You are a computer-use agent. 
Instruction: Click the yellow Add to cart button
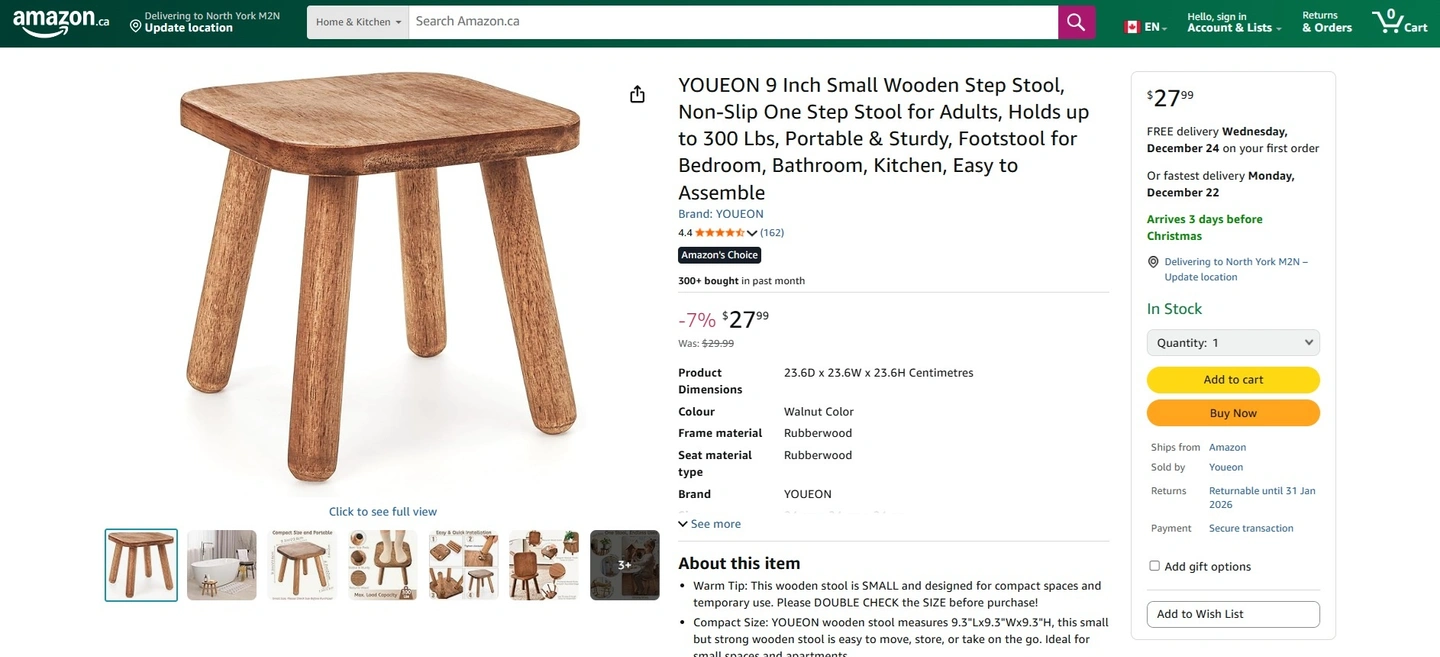(x=1233, y=380)
